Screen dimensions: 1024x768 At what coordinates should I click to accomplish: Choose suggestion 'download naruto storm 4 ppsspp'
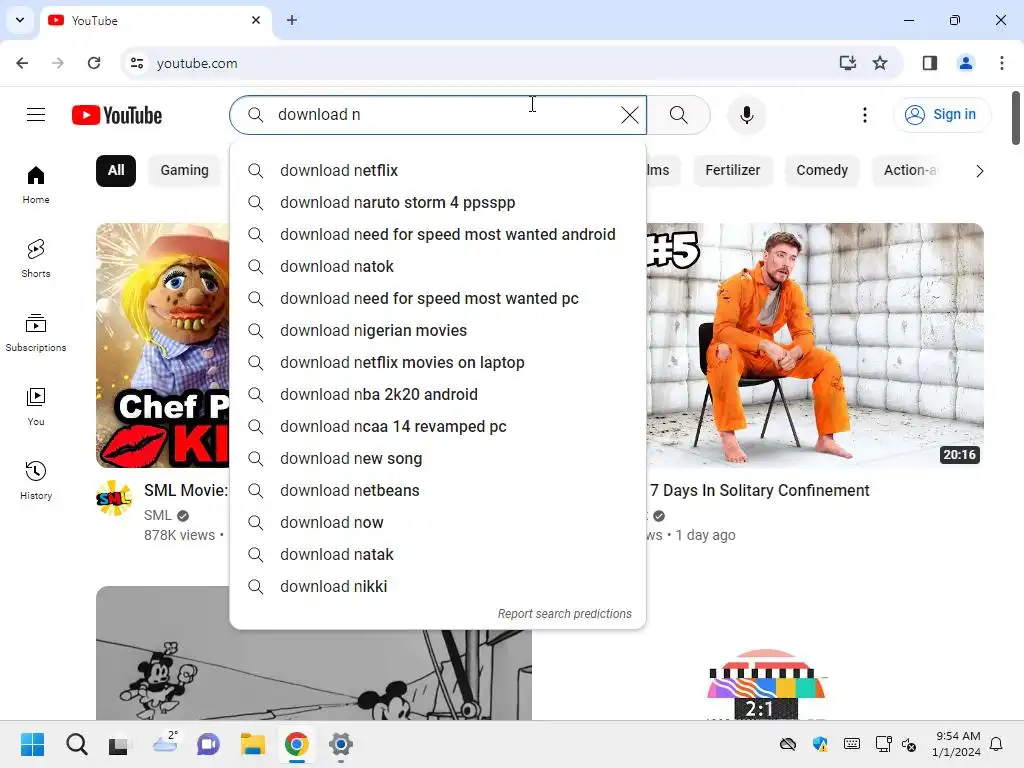(x=438, y=202)
